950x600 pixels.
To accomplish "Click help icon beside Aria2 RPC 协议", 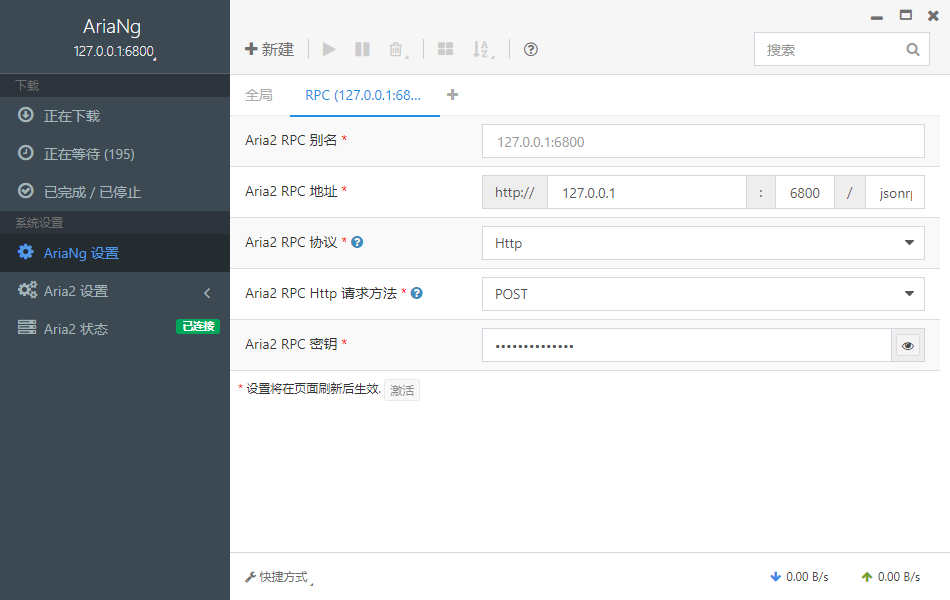I will click(x=357, y=242).
